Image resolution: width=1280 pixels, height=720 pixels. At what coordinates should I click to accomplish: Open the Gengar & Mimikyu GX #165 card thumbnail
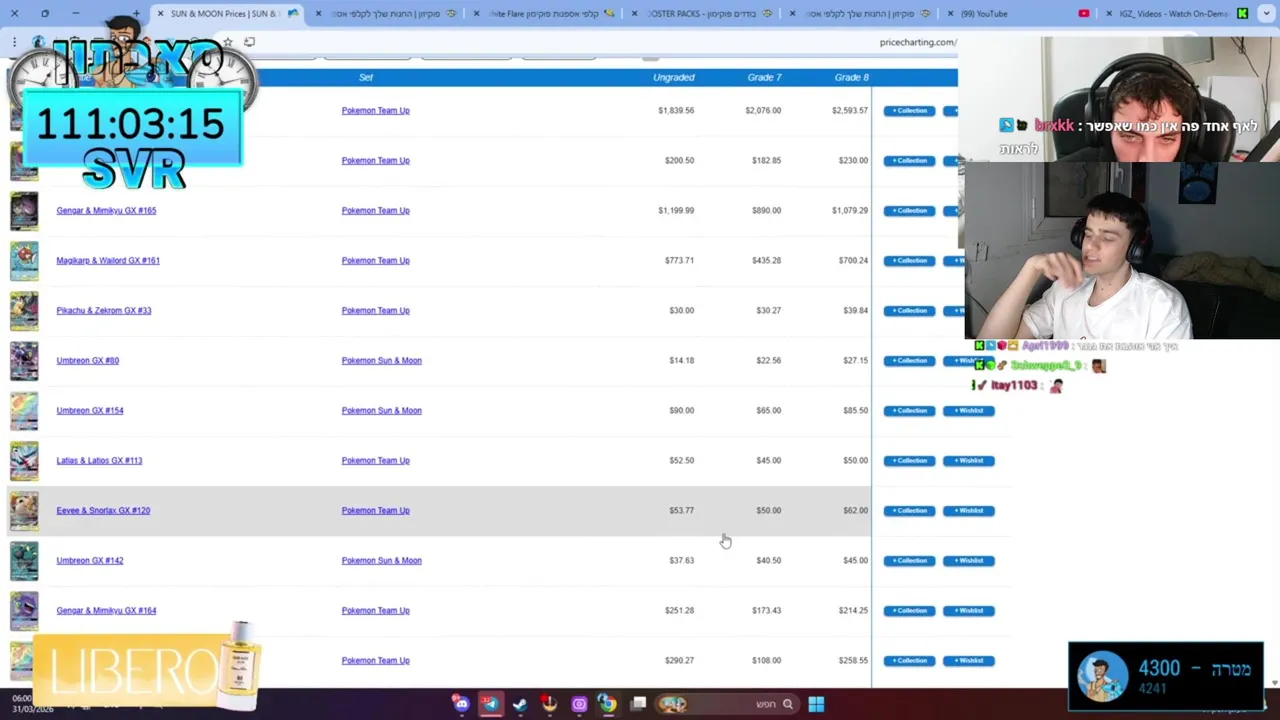point(24,211)
